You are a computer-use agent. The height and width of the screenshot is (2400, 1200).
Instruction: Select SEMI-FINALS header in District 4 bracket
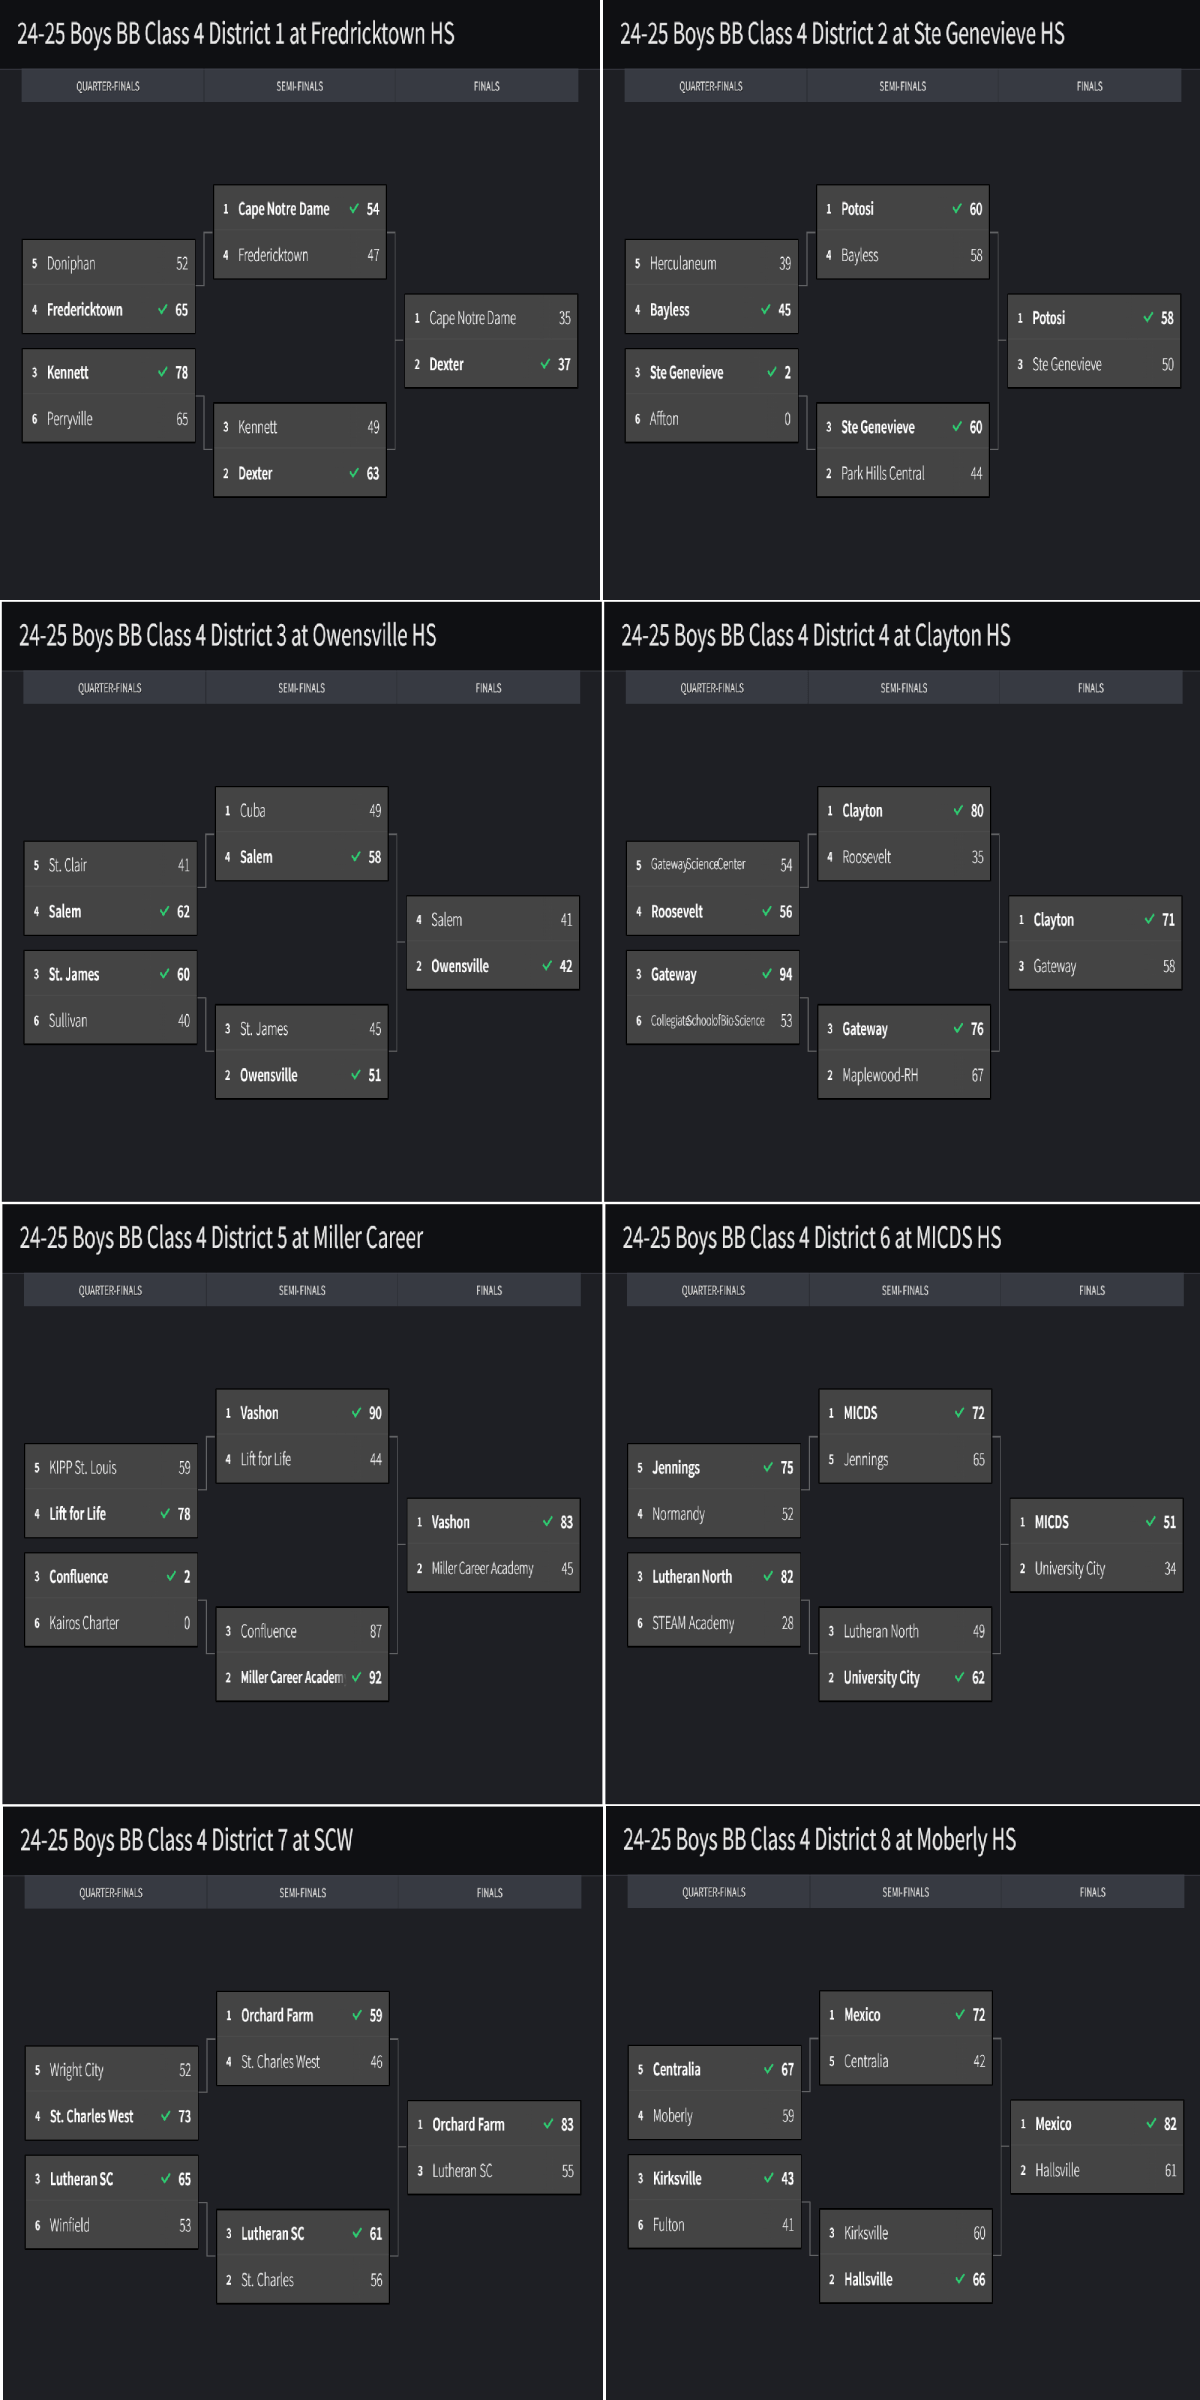coord(904,688)
